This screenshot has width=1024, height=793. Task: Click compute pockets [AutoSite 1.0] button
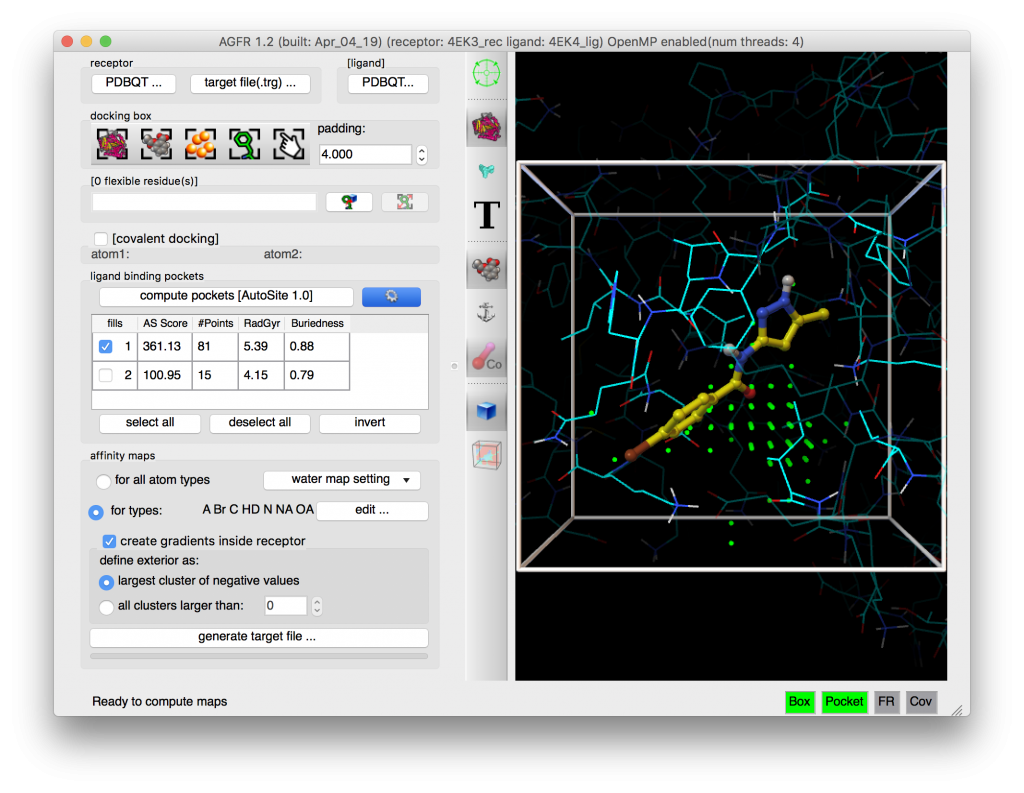225,296
